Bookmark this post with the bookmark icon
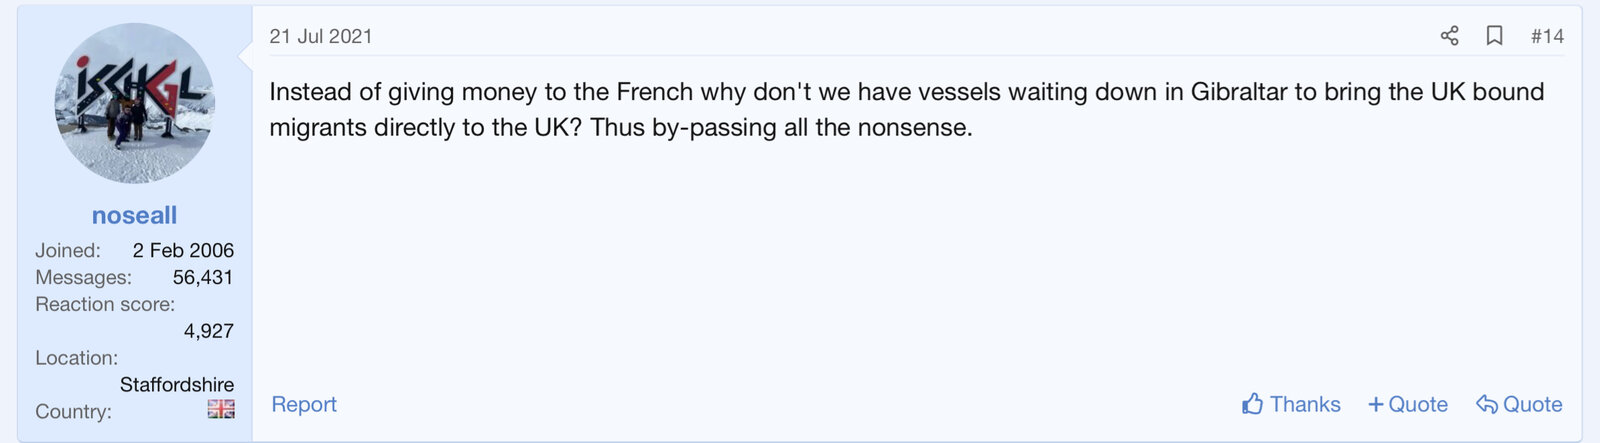 point(1494,36)
